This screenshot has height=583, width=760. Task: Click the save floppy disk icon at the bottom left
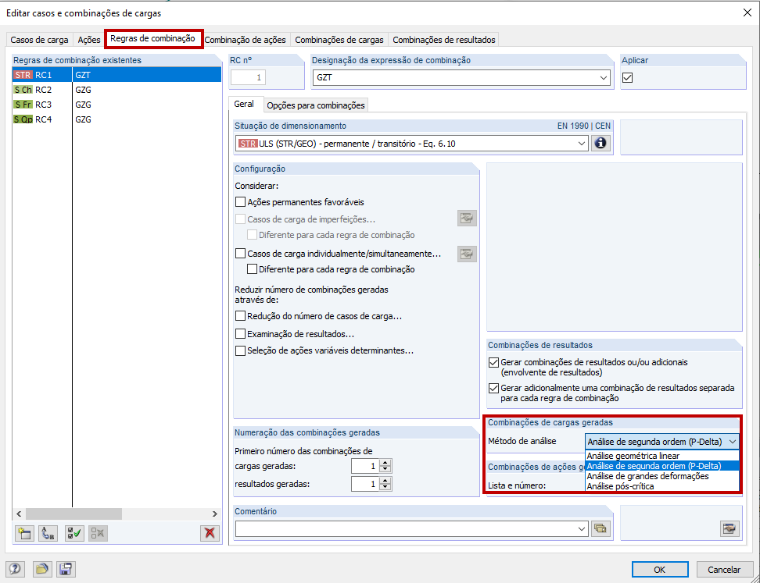[65, 569]
